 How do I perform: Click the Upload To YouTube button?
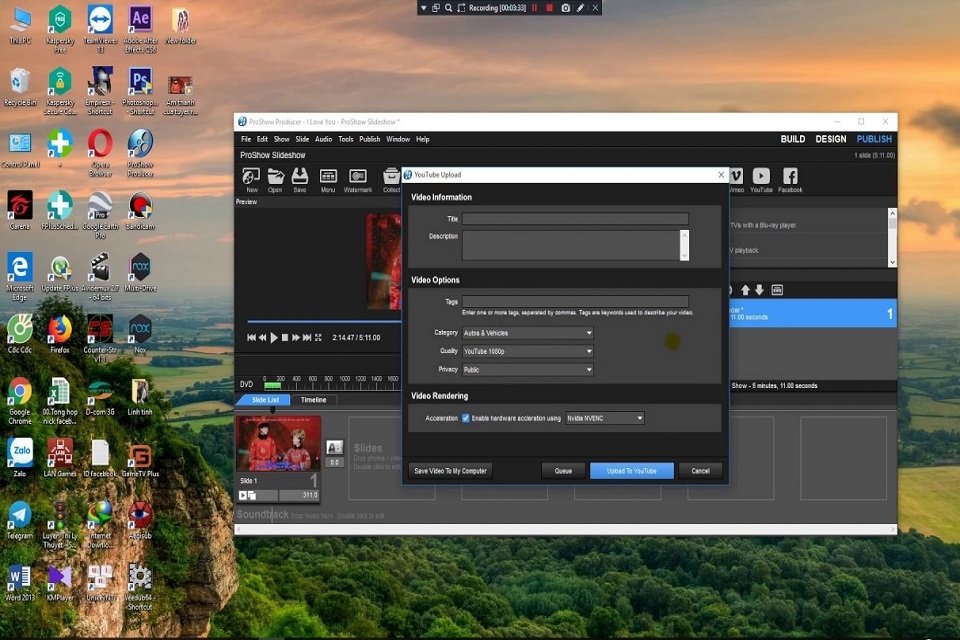(631, 471)
